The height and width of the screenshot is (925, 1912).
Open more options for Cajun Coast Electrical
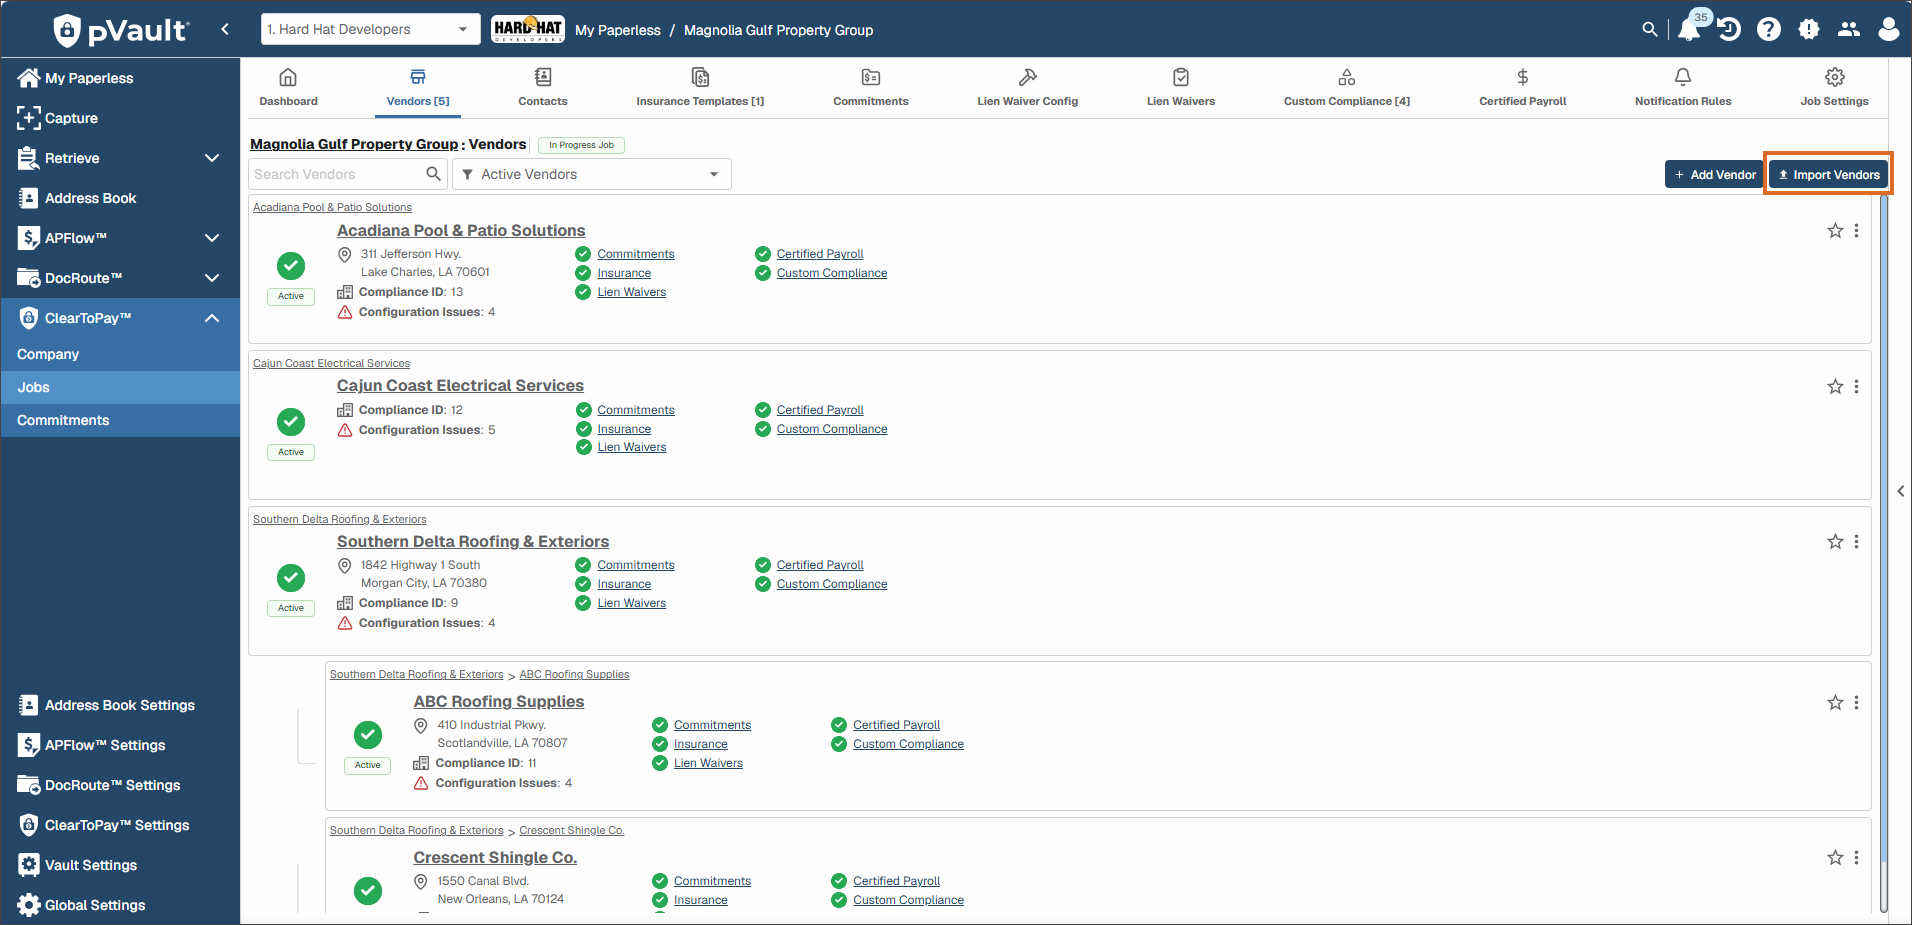click(x=1857, y=387)
